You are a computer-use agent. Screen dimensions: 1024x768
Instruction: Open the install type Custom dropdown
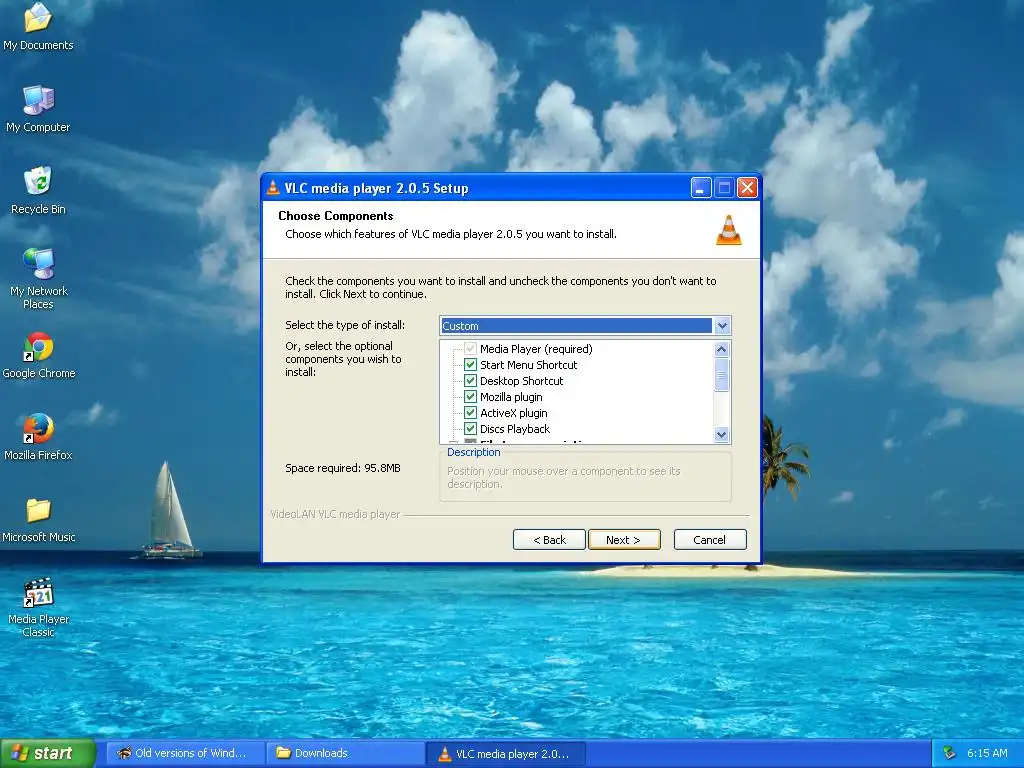[x=722, y=325]
